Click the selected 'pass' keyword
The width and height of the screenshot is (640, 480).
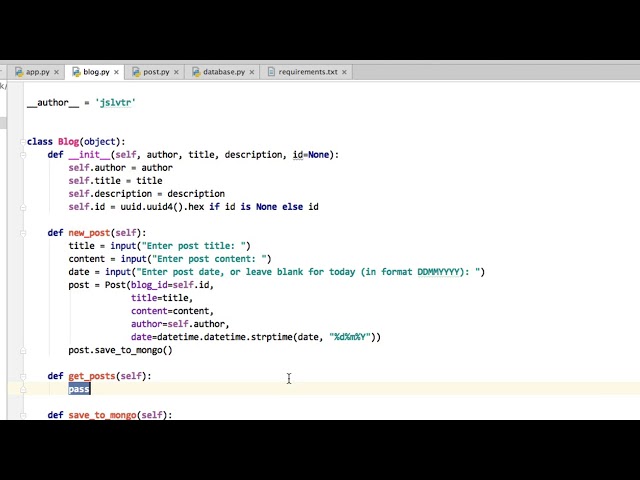pos(79,389)
